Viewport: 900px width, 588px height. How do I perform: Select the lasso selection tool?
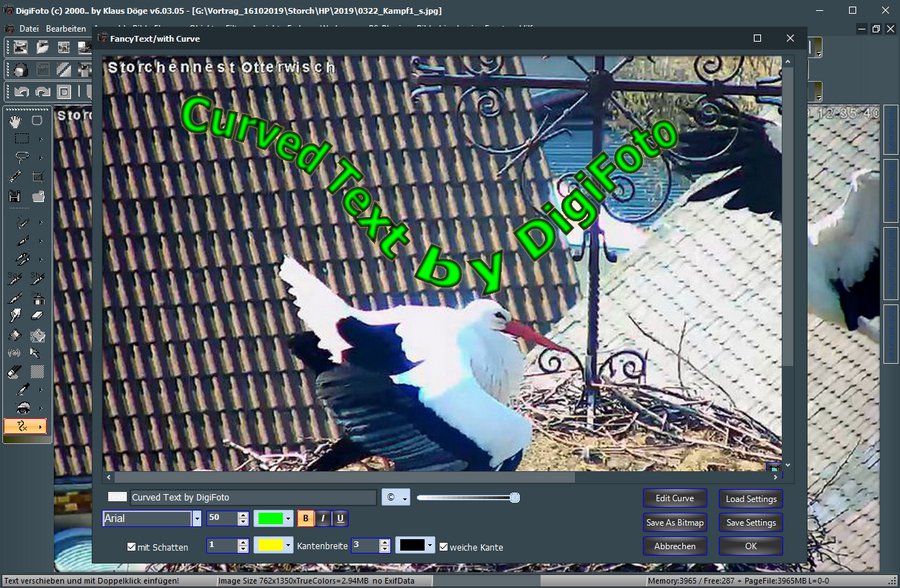tap(21, 157)
